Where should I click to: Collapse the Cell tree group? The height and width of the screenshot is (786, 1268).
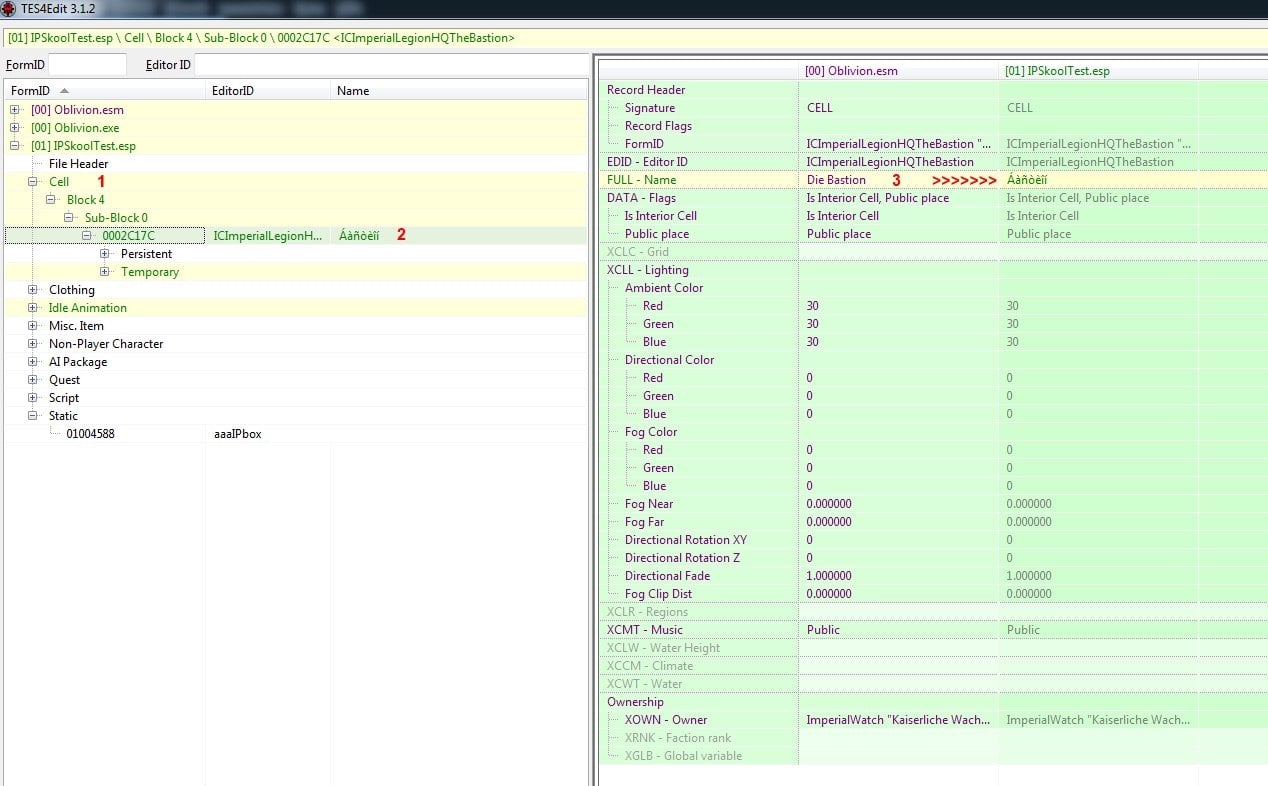(33, 182)
